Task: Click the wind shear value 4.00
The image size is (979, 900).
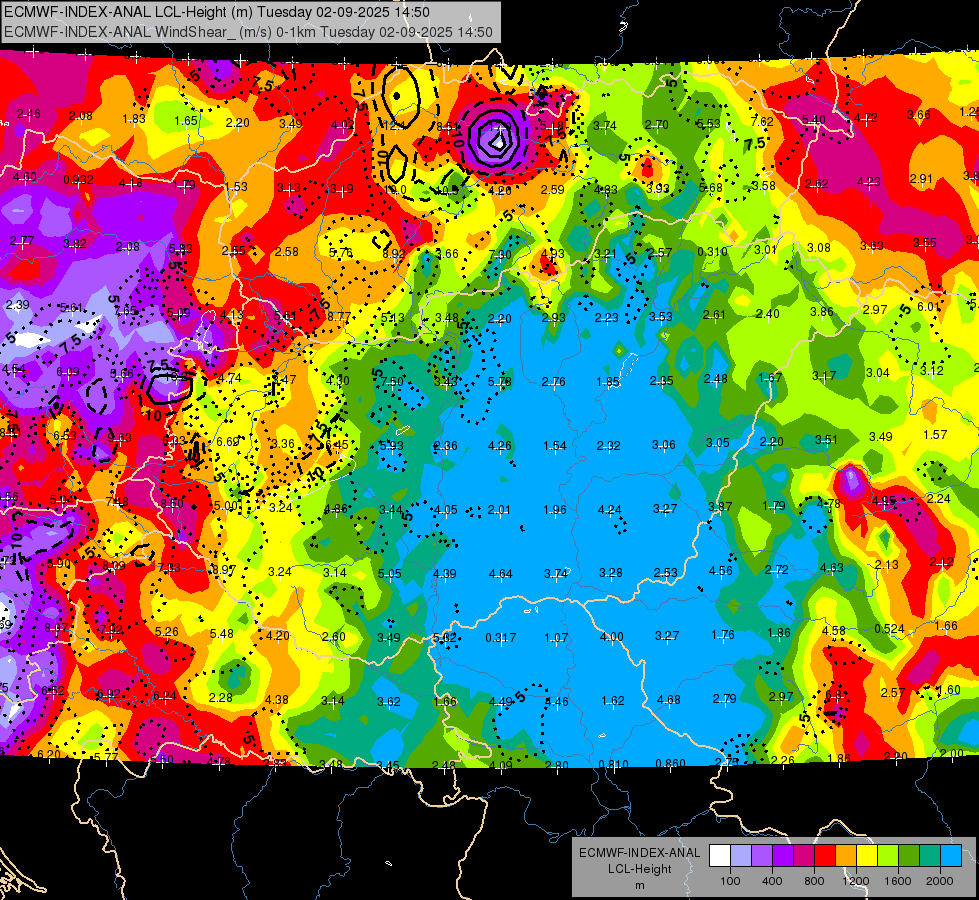Action: tap(611, 636)
